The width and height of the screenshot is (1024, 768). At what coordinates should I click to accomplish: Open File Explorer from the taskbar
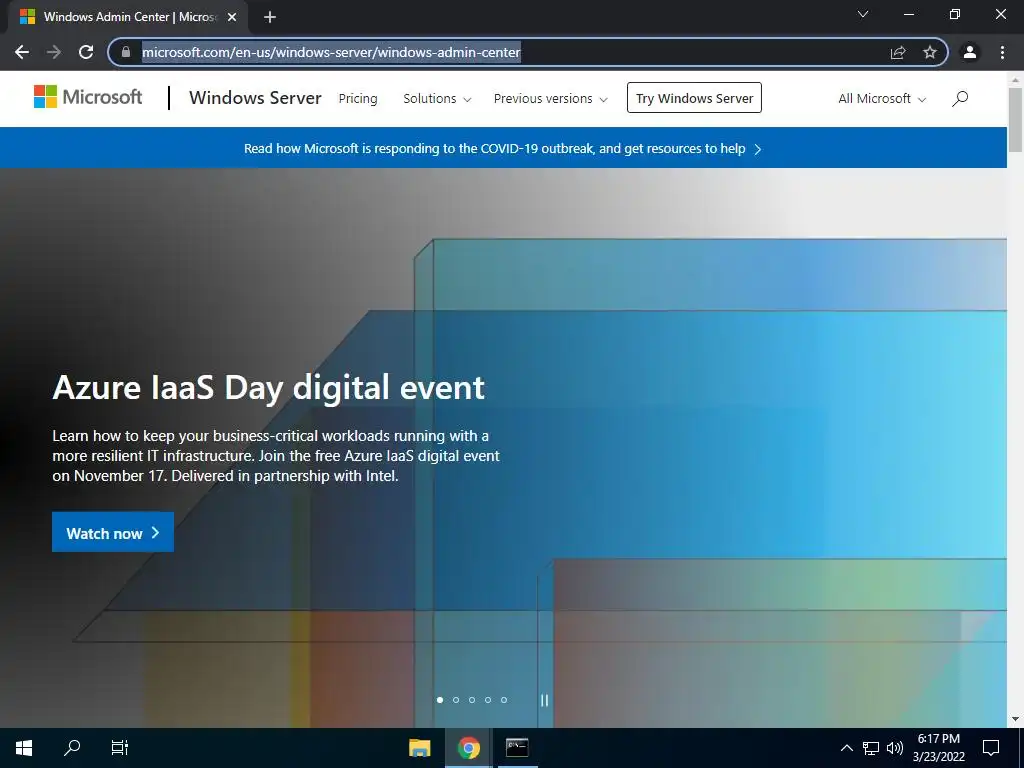point(420,748)
